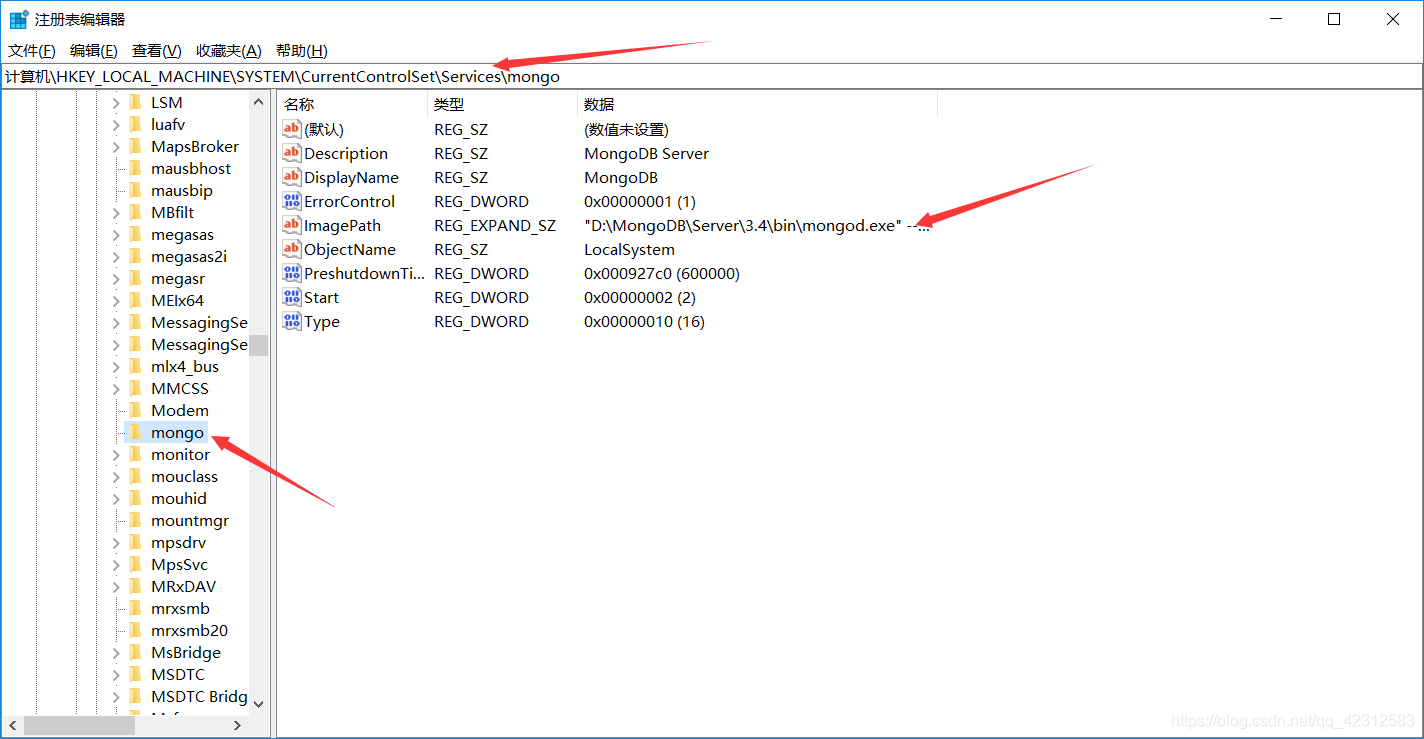Click the REG_EXPAND_SZ type cell

click(x=495, y=225)
